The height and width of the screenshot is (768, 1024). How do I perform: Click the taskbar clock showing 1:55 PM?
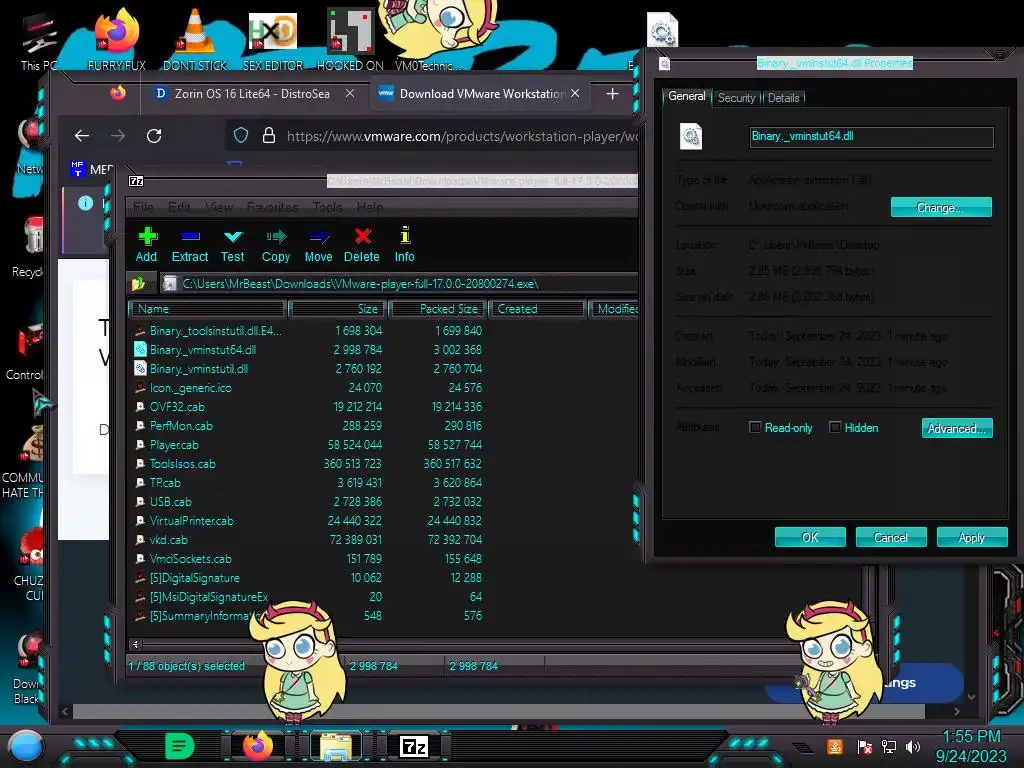point(971,746)
